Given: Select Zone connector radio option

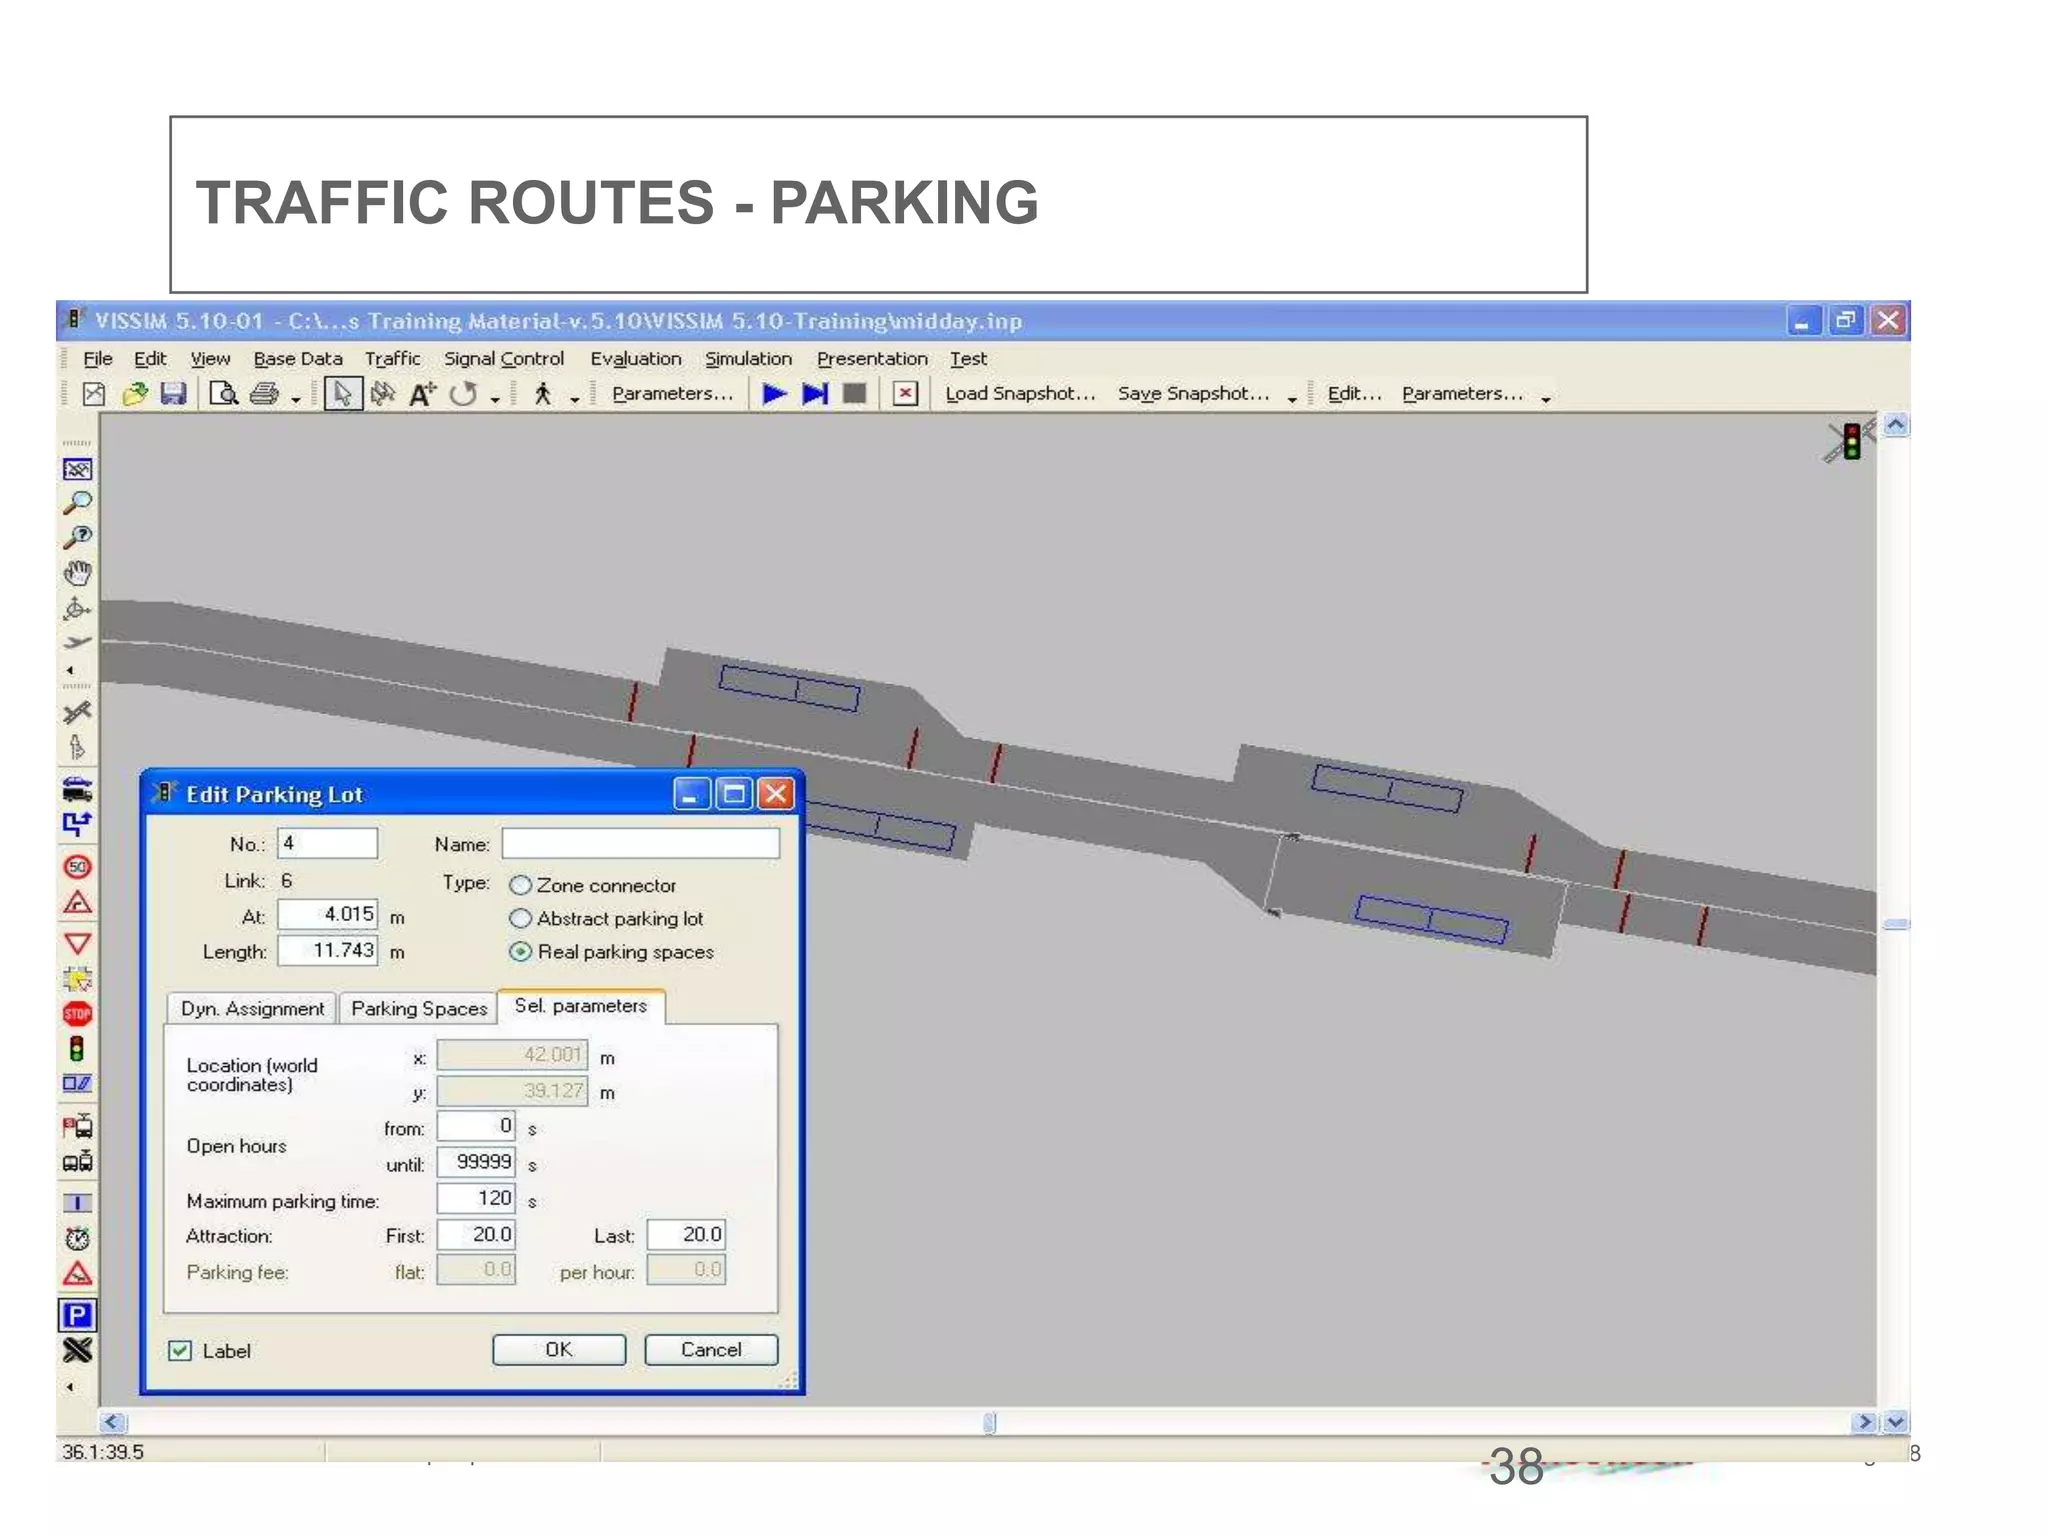Looking at the screenshot, I should point(520,885).
